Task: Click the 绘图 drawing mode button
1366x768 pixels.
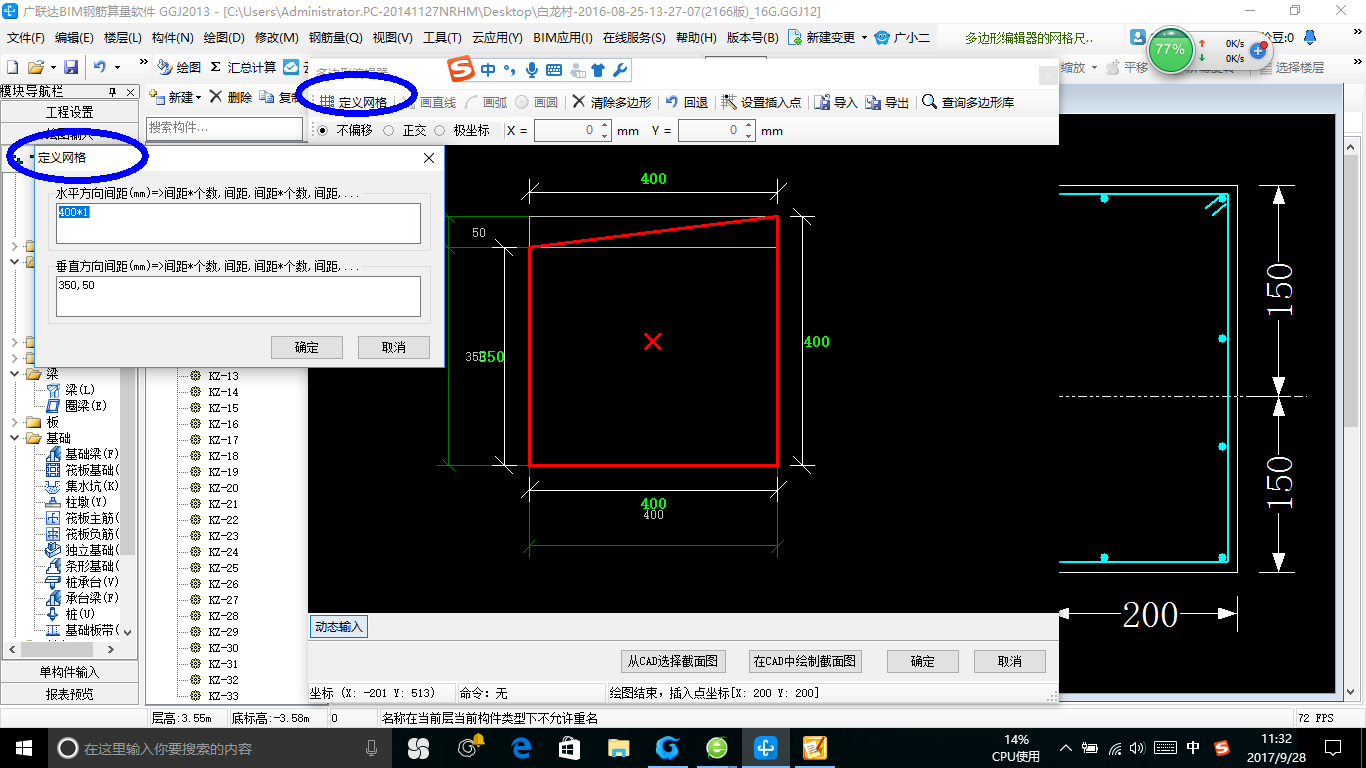Action: tap(180, 67)
